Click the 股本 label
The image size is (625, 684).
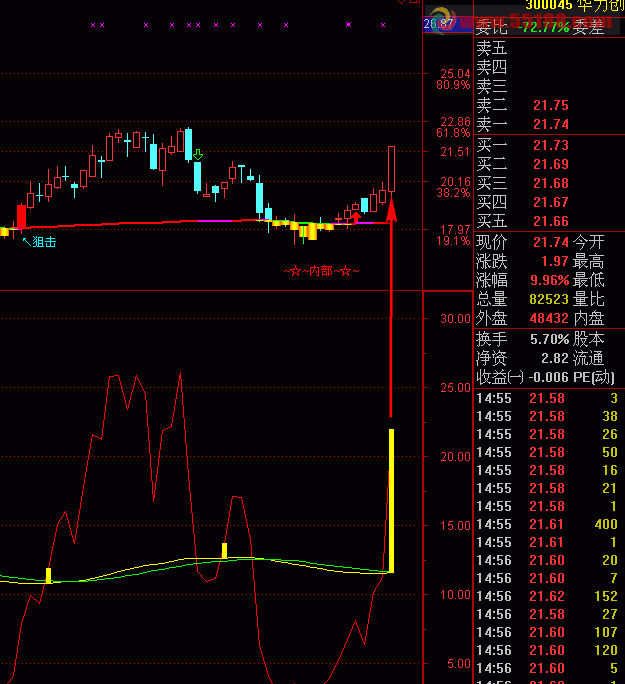point(588,339)
